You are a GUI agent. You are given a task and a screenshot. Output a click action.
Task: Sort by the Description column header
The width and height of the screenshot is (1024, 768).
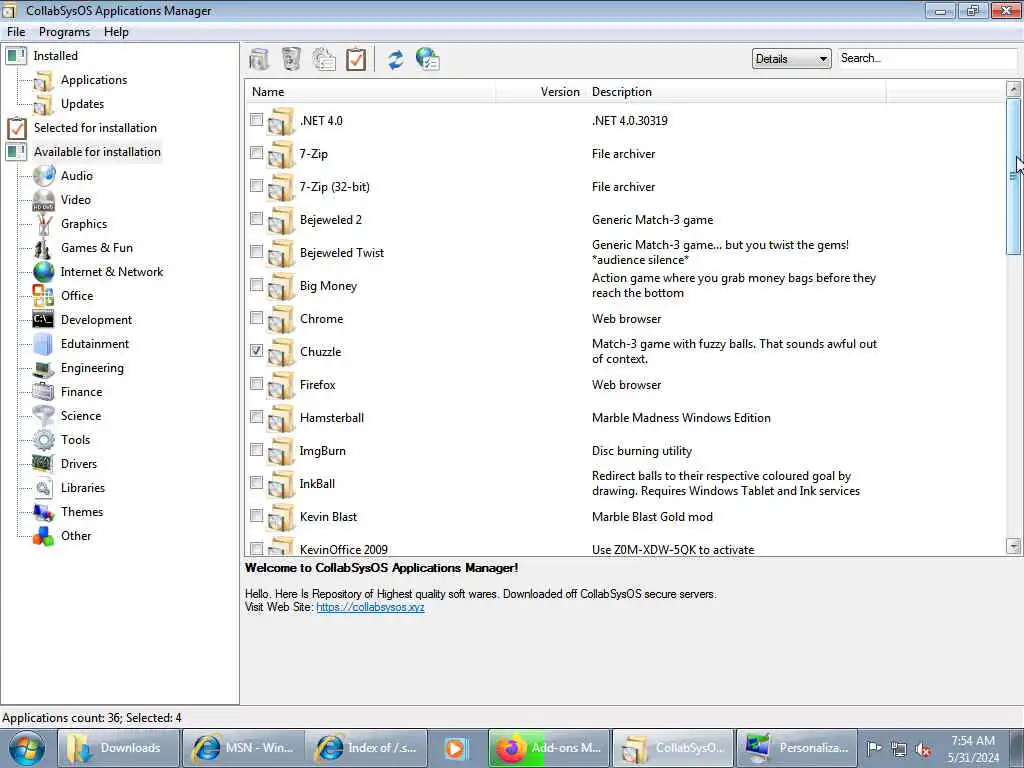[736, 92]
